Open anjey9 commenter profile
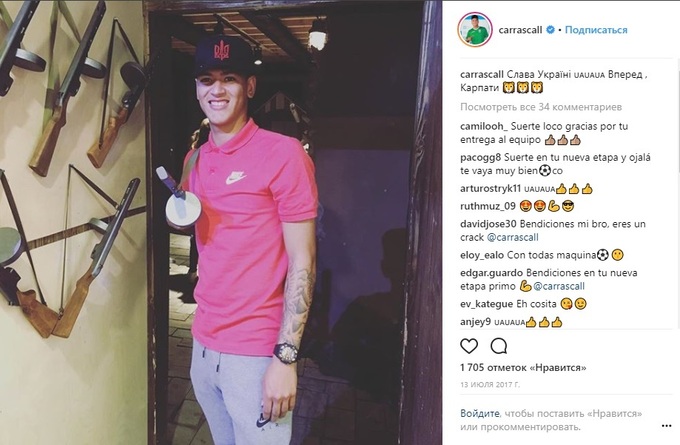This screenshot has height=445, width=680. click(x=475, y=322)
